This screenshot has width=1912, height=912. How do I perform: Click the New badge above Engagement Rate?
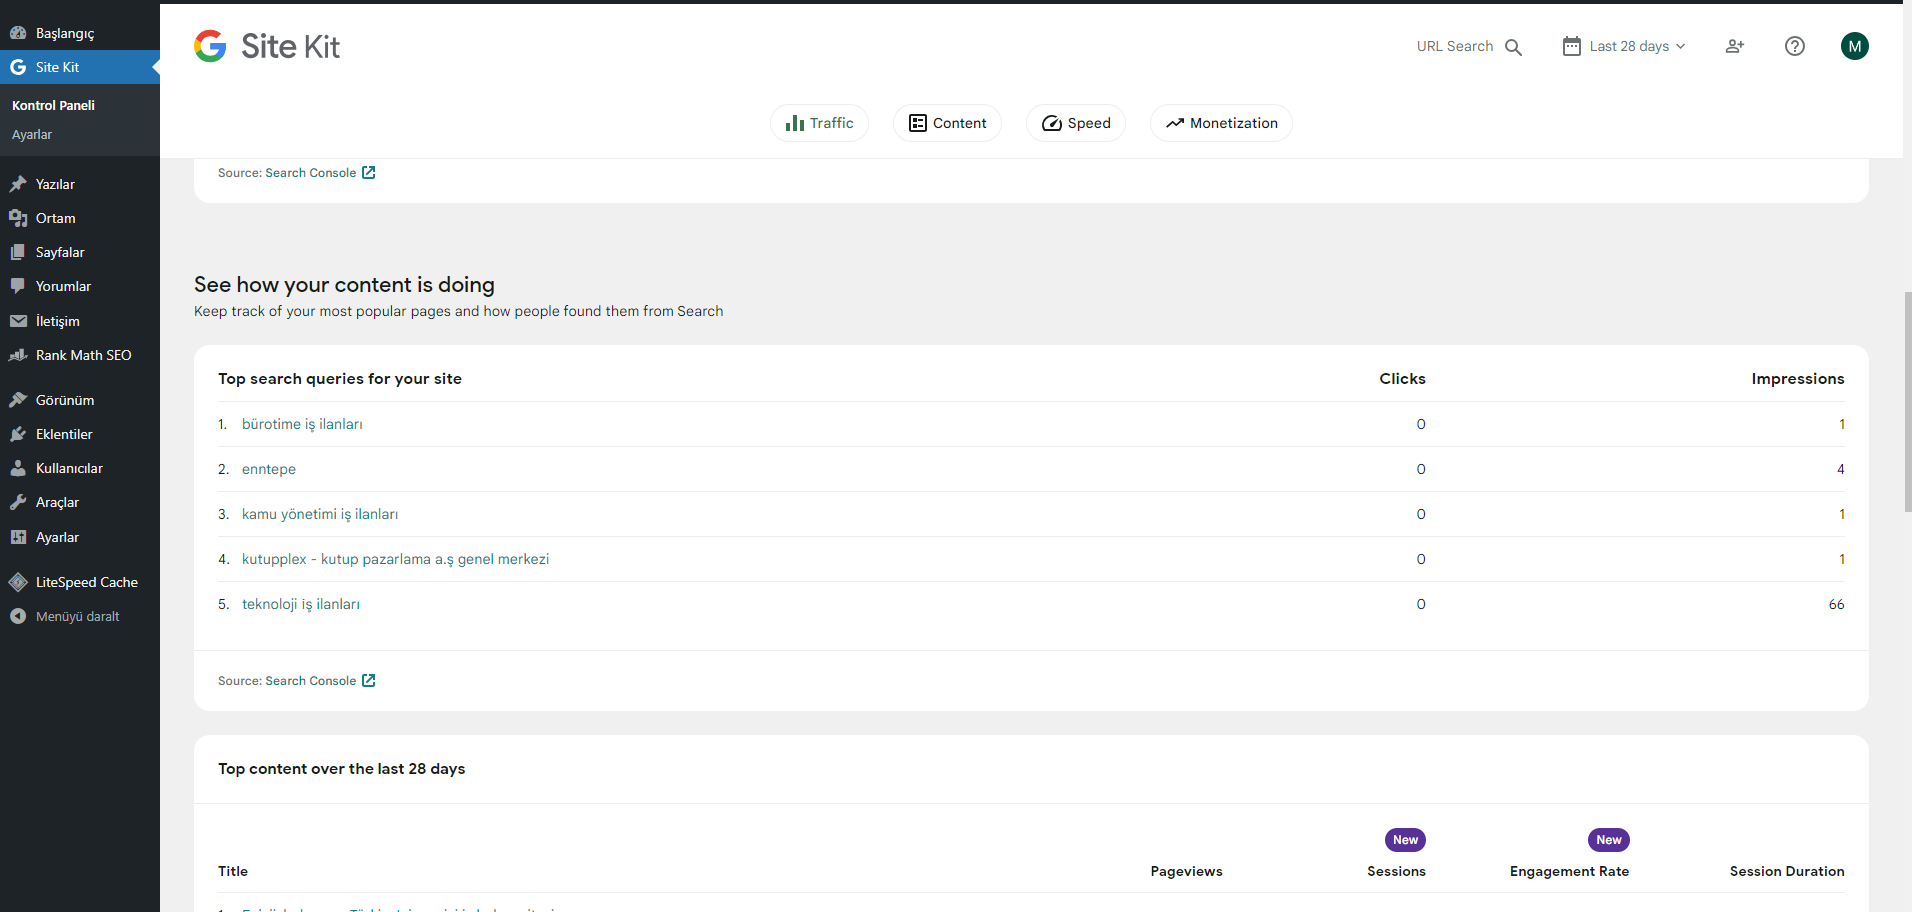tap(1609, 840)
